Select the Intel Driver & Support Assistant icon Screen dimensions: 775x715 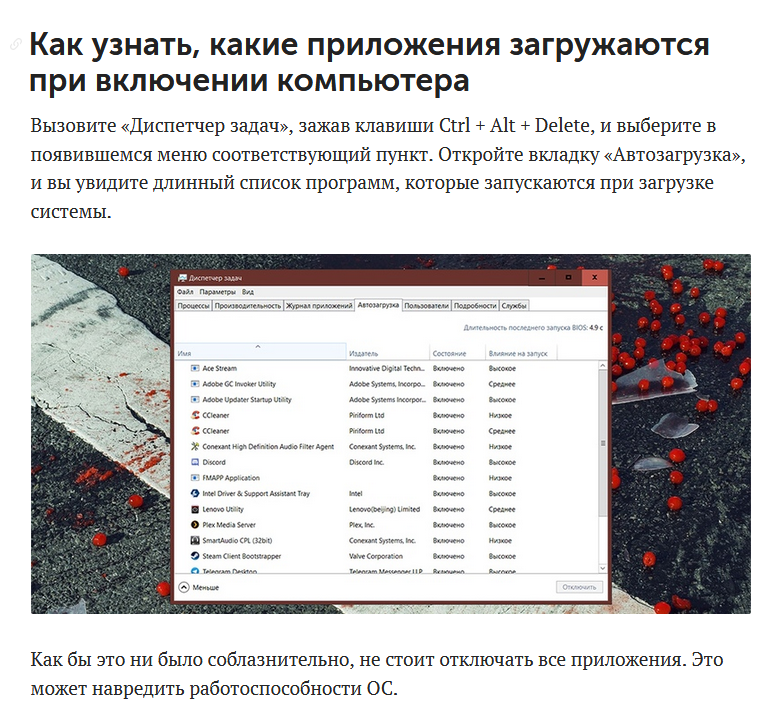194,493
